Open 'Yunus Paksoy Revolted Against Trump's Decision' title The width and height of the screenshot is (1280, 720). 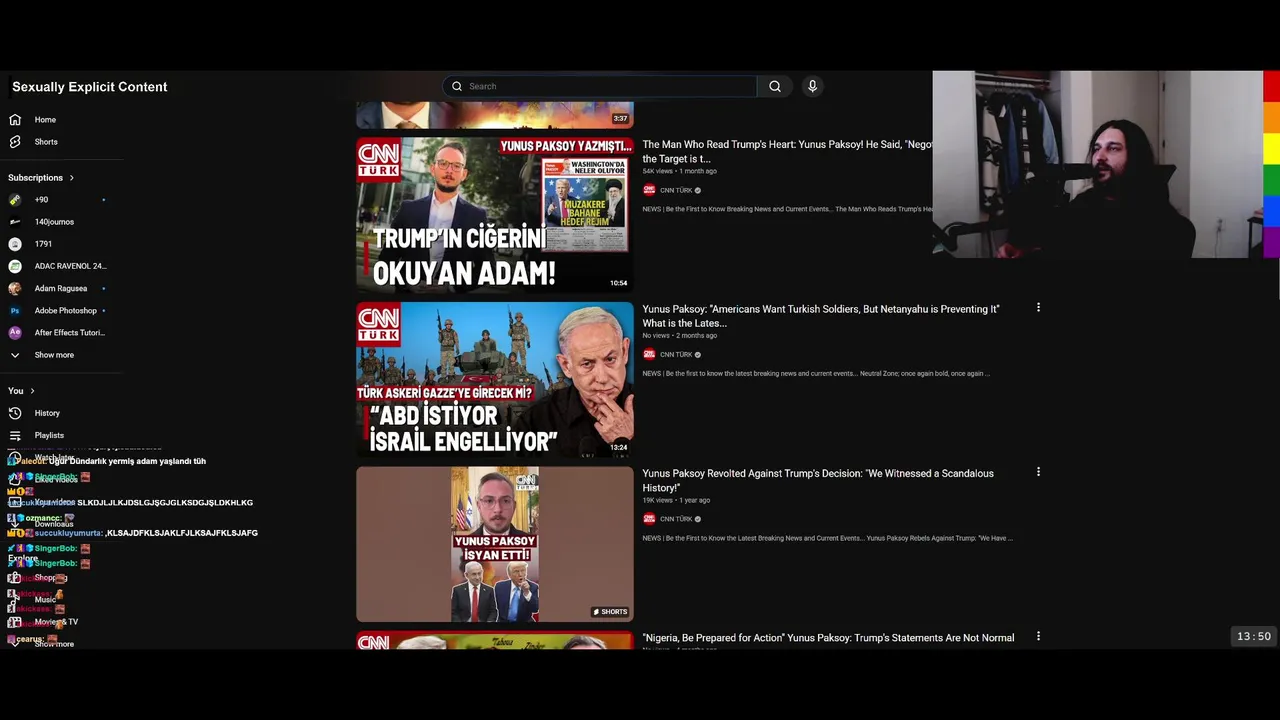click(818, 480)
